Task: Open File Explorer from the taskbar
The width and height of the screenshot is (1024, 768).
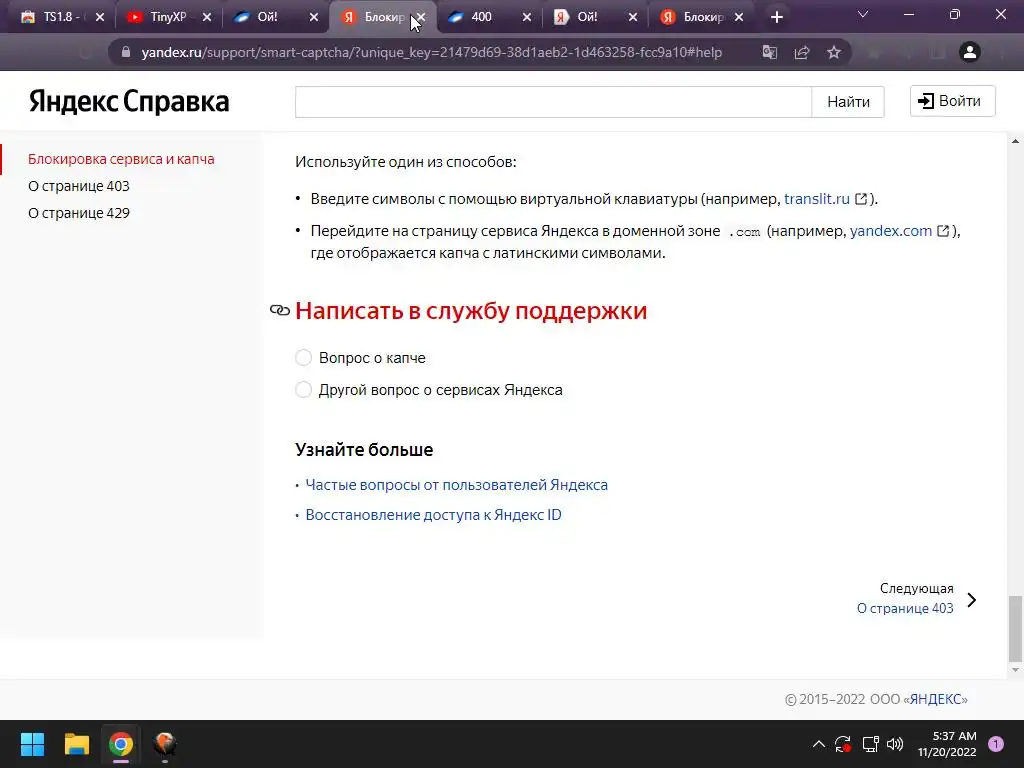Action: pos(76,744)
